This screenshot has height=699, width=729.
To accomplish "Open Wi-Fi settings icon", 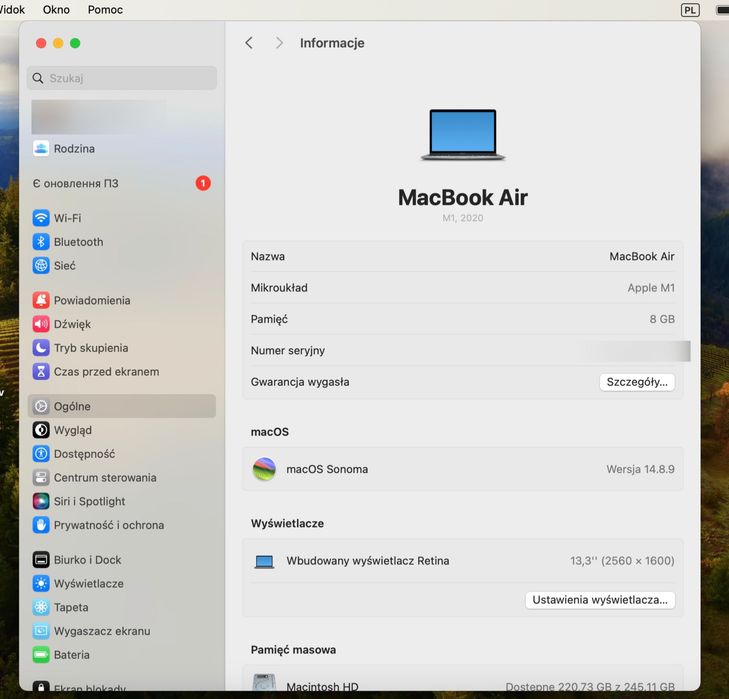I will 41,218.
